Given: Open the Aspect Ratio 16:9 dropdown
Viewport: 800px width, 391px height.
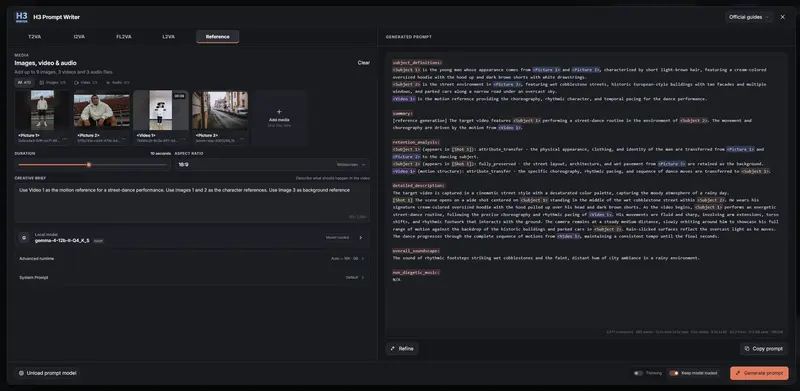Looking at the screenshot, I should tap(272, 165).
